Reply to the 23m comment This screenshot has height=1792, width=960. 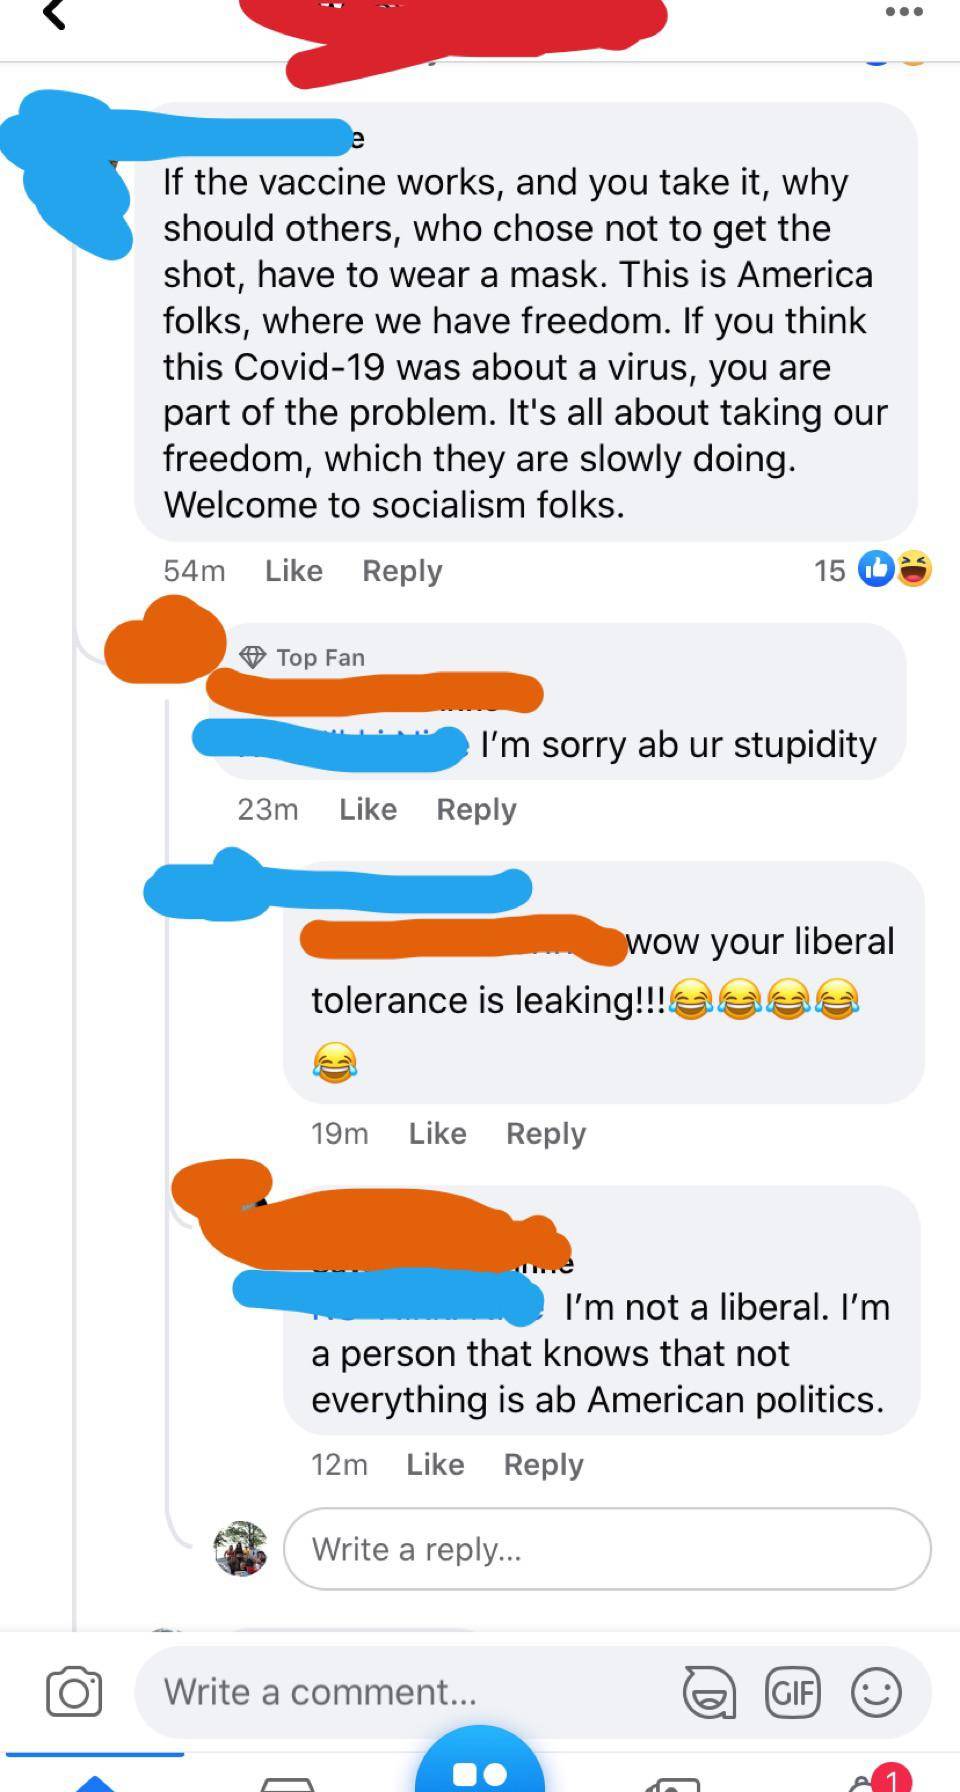pos(476,810)
